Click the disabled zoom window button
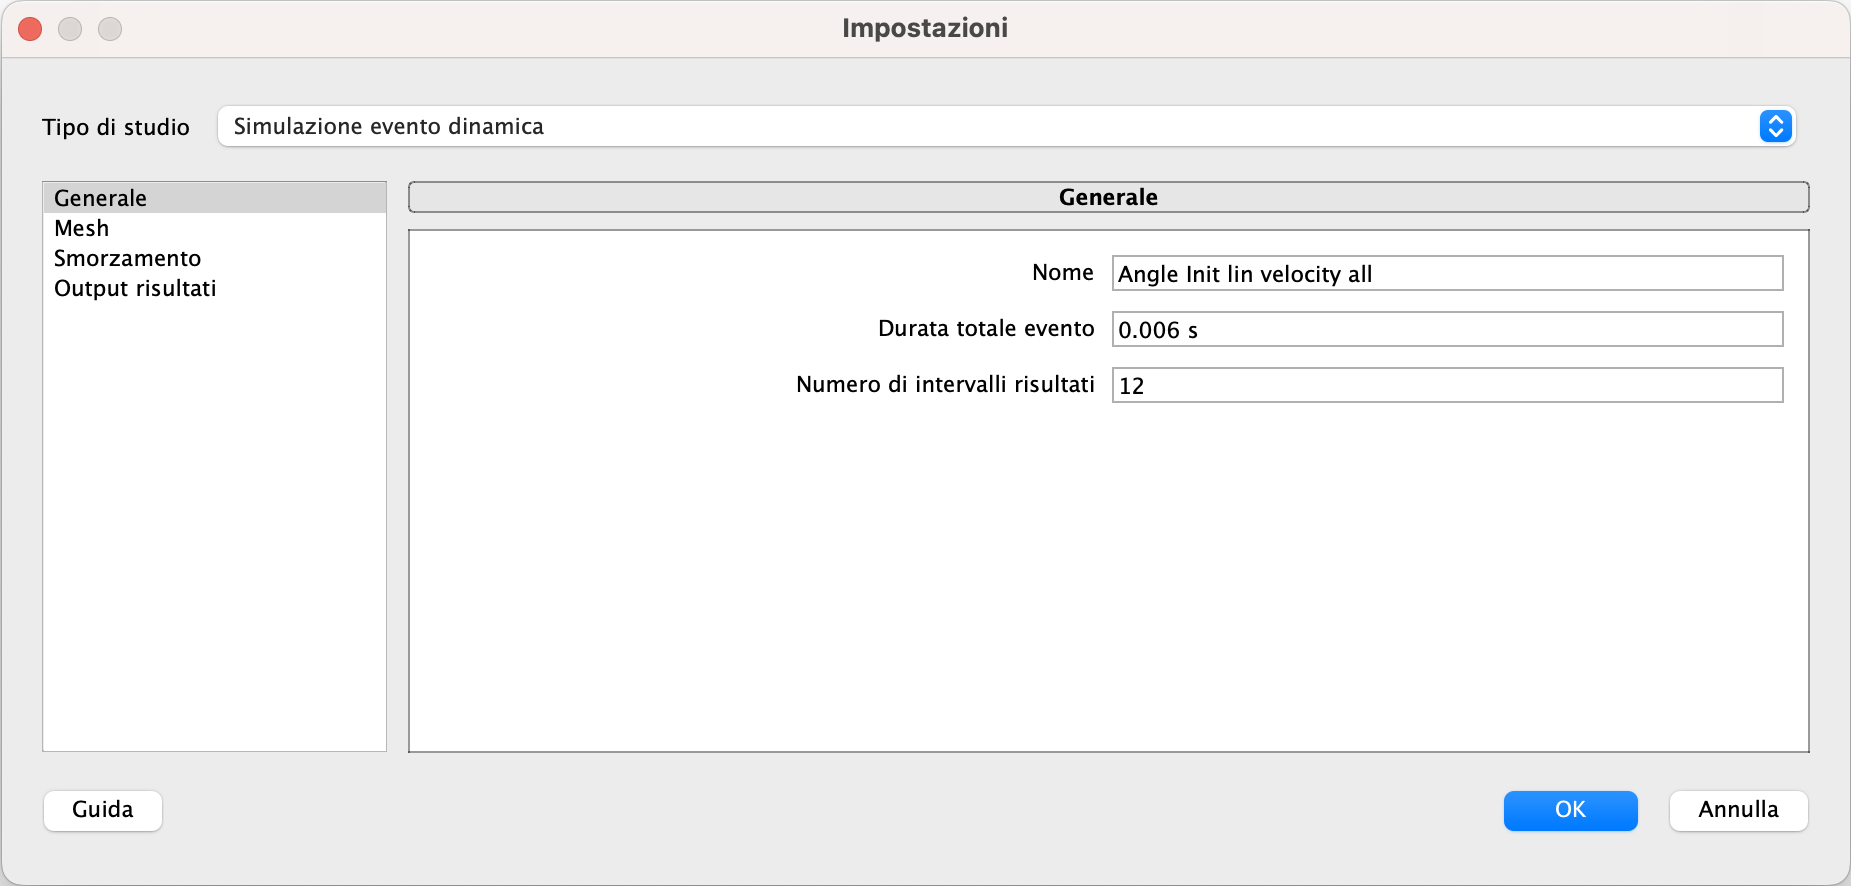Image resolution: width=1851 pixels, height=886 pixels. click(110, 29)
